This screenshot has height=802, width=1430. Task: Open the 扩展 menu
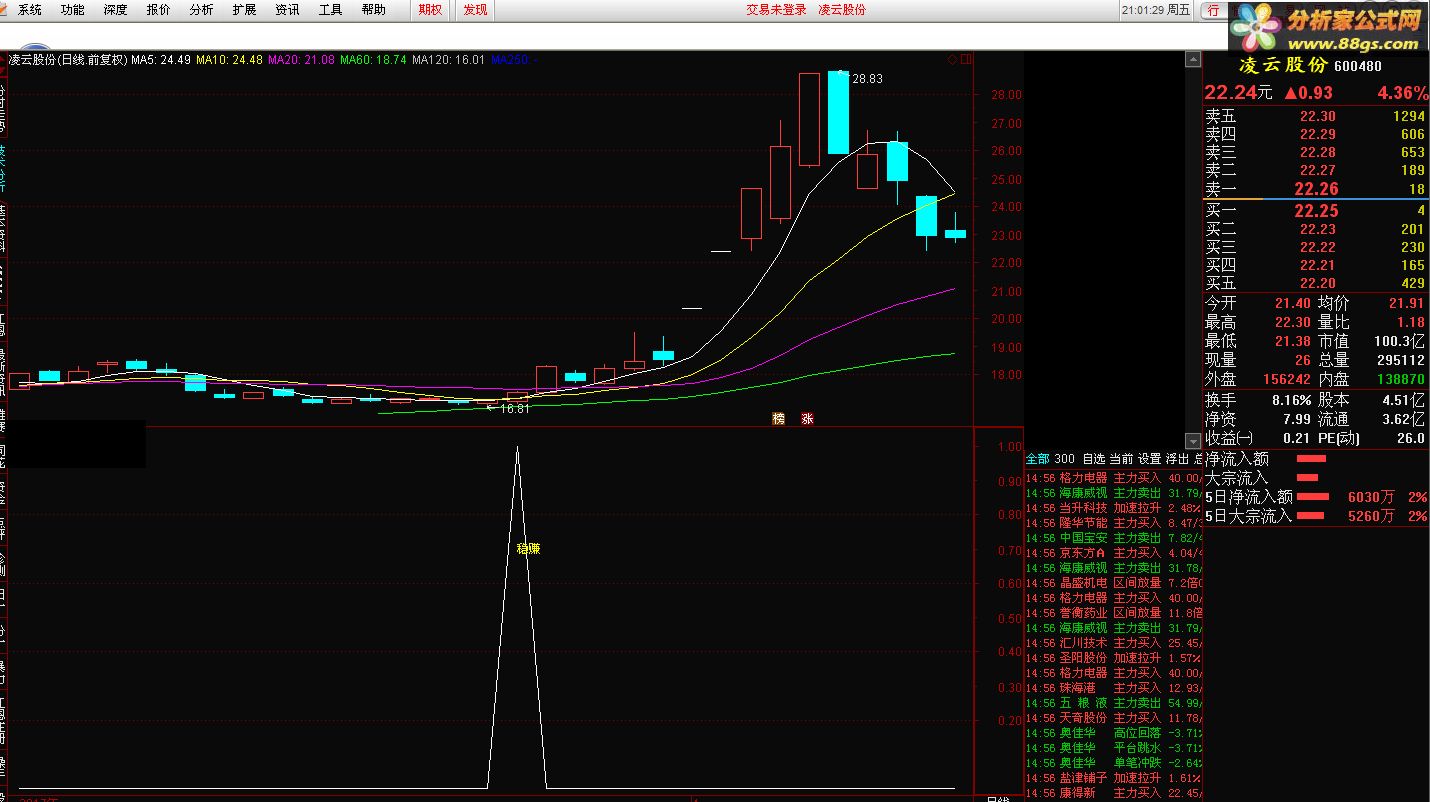click(x=244, y=10)
